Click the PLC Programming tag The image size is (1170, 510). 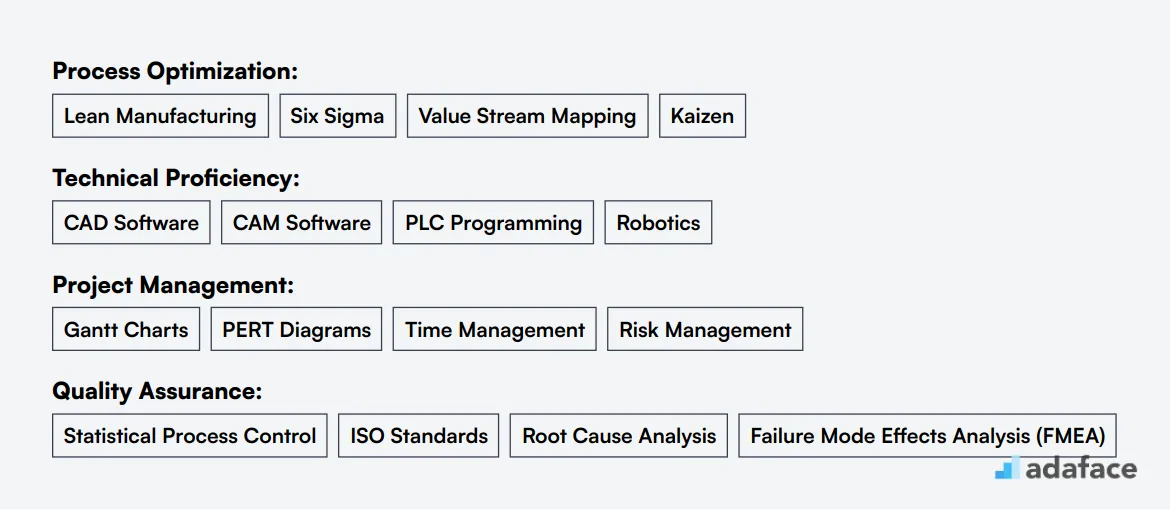pos(493,223)
